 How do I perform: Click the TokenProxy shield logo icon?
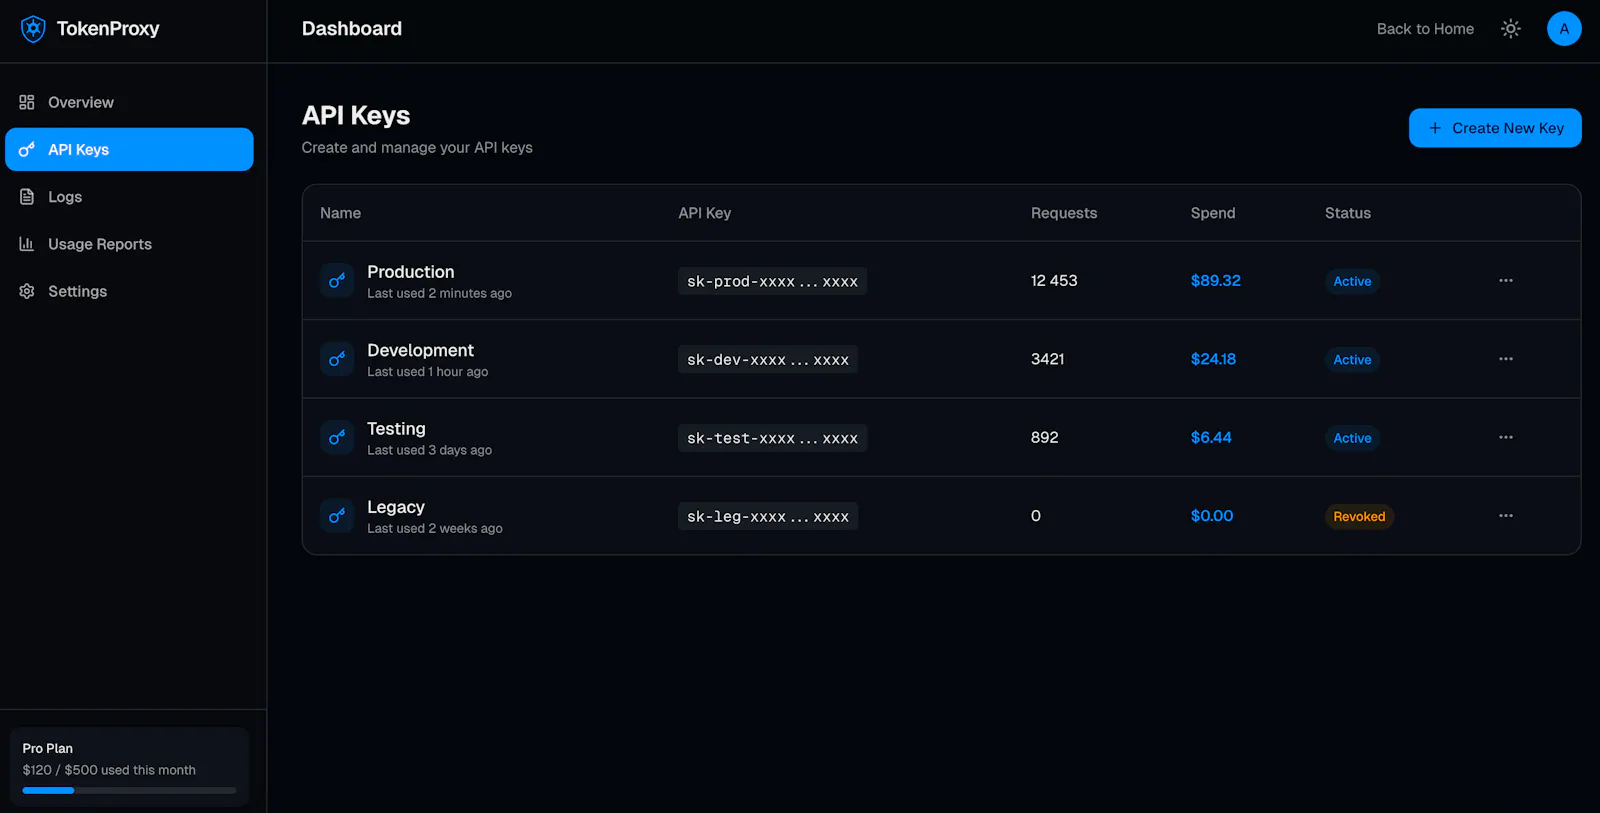coord(33,29)
